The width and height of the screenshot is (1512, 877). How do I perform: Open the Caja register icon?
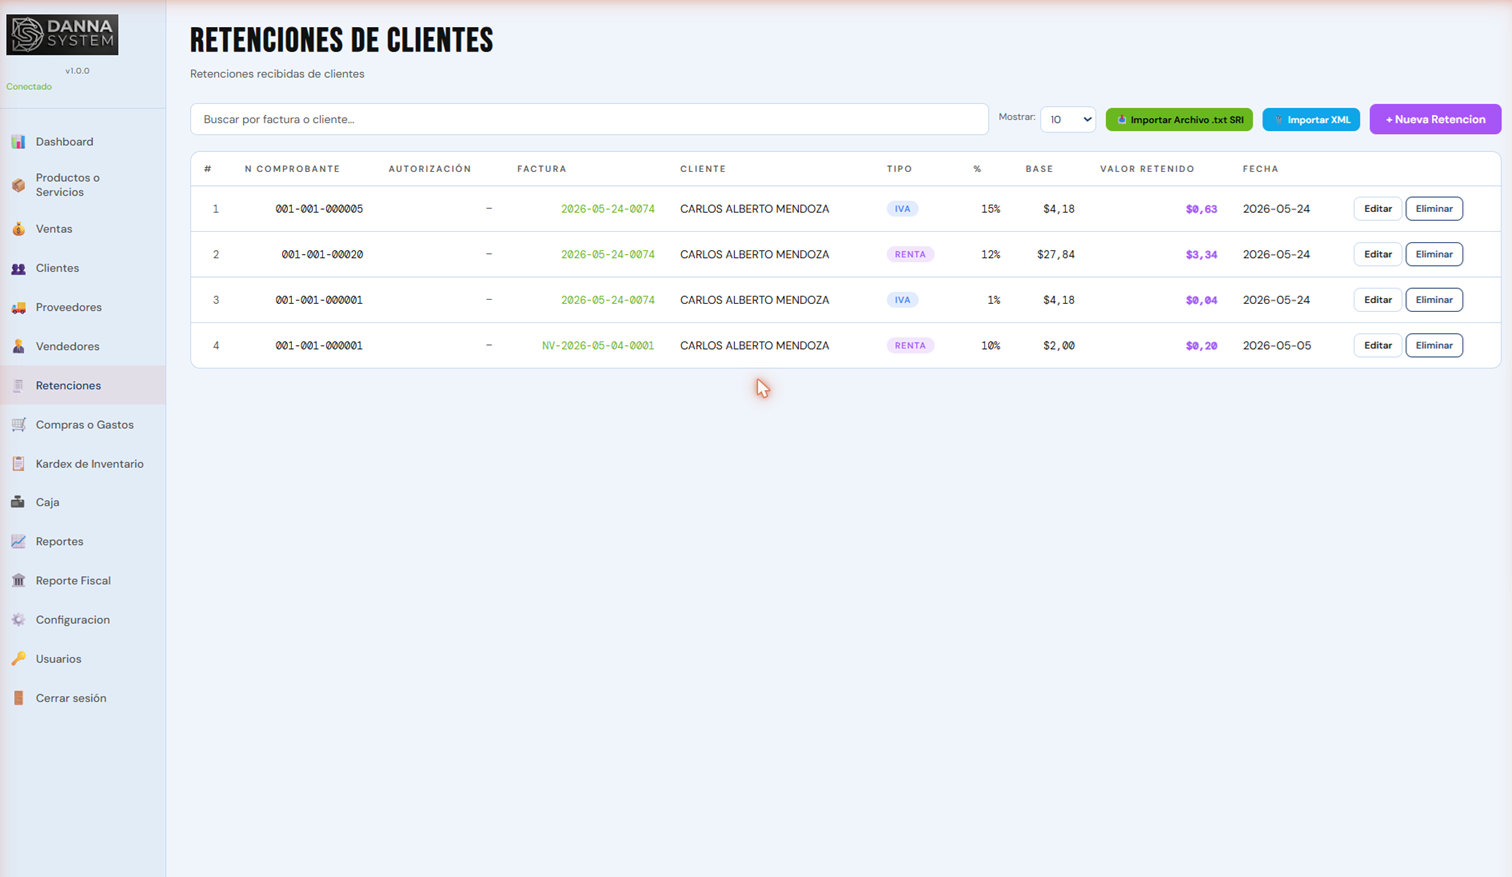(18, 502)
